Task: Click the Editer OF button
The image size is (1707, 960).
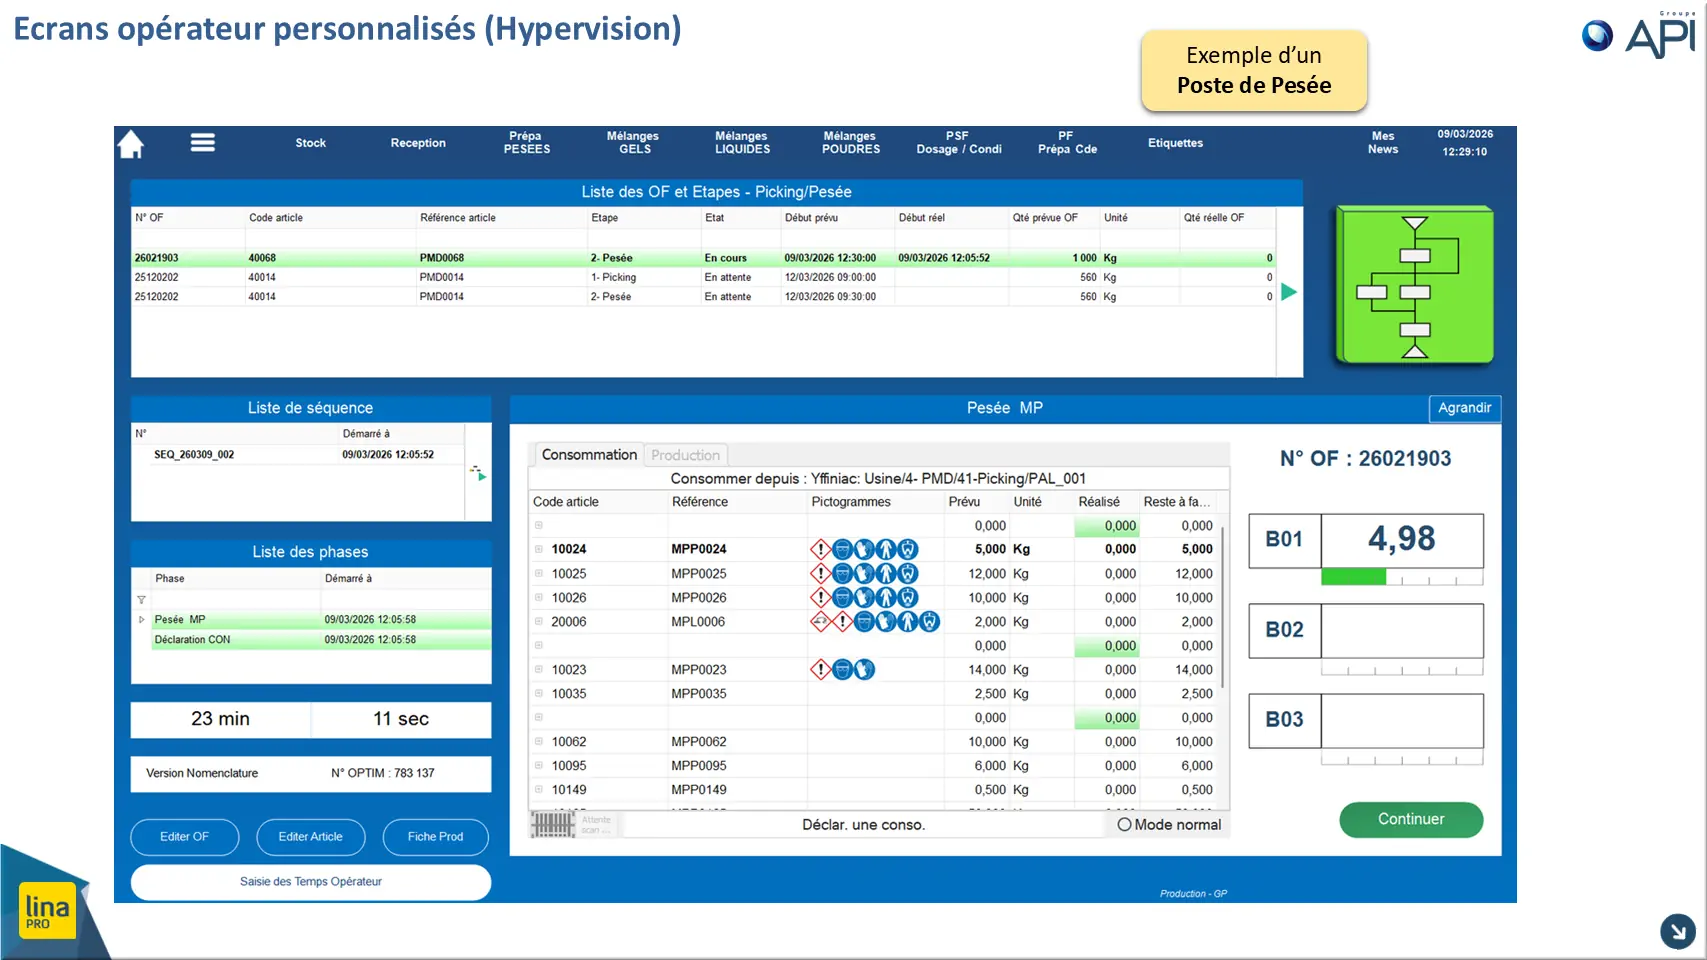Action: click(185, 837)
